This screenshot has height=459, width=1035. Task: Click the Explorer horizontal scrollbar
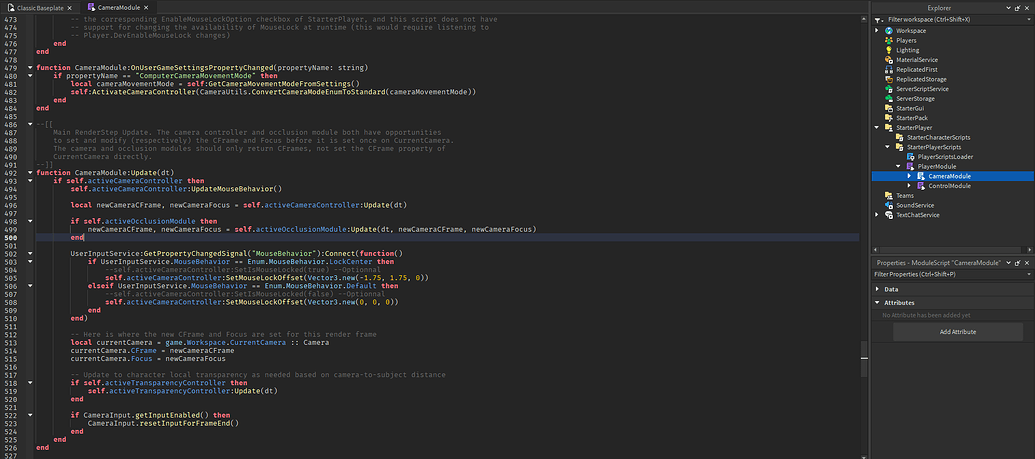pos(950,250)
